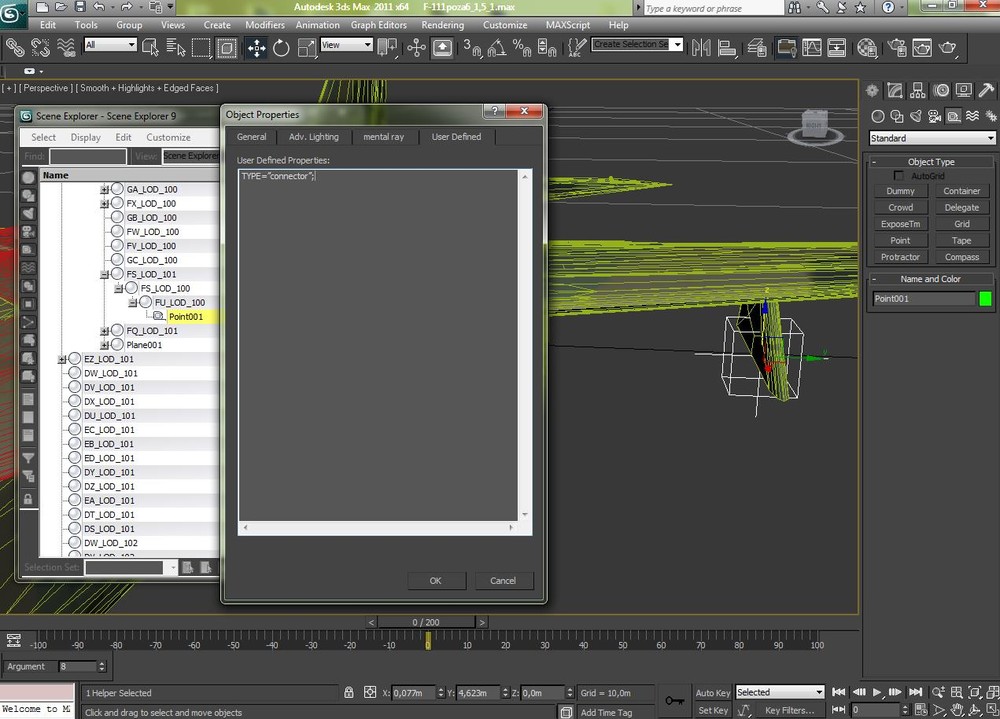
Task: Click the Selection Lock padlock icon
Action: tap(348, 692)
